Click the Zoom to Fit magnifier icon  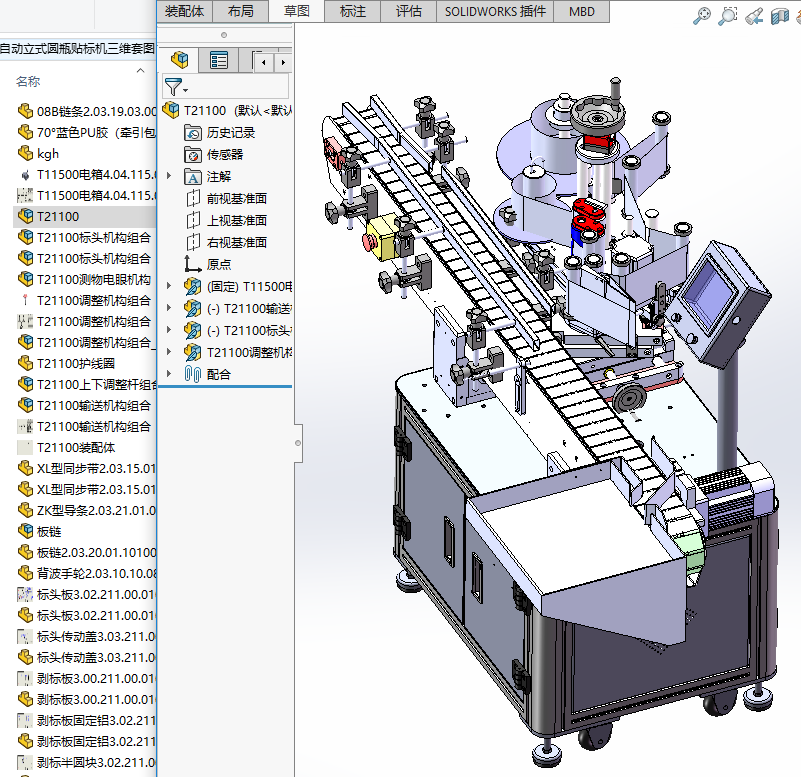pyautogui.click(x=702, y=15)
